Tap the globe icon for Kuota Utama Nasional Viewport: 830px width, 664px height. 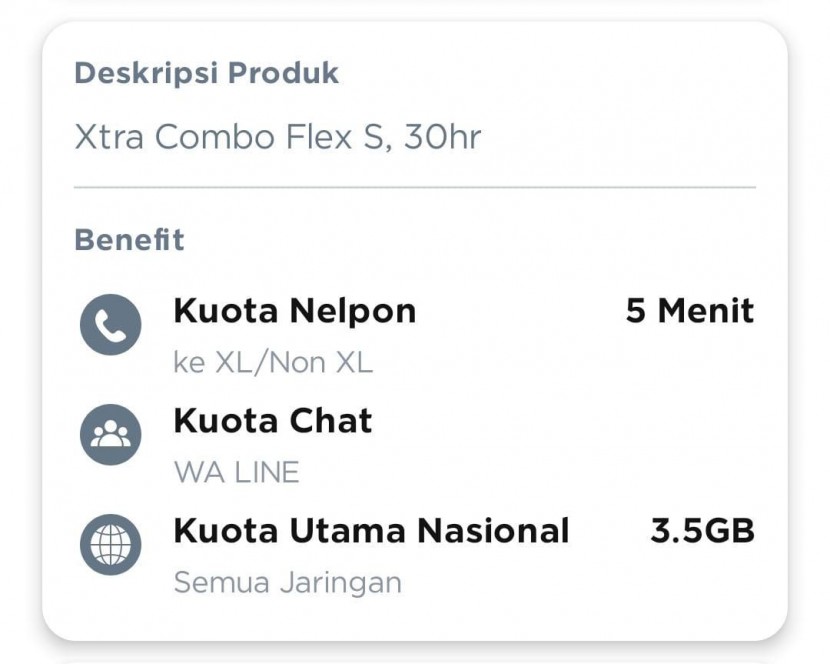111,545
